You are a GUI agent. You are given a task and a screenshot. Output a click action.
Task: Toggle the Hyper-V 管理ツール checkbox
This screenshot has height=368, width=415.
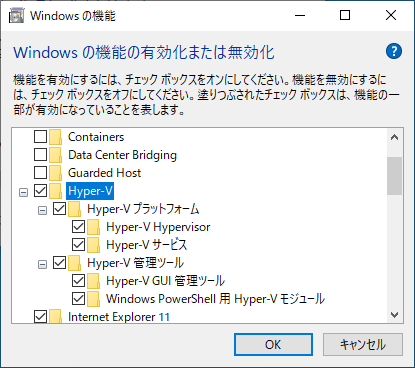coord(59,262)
